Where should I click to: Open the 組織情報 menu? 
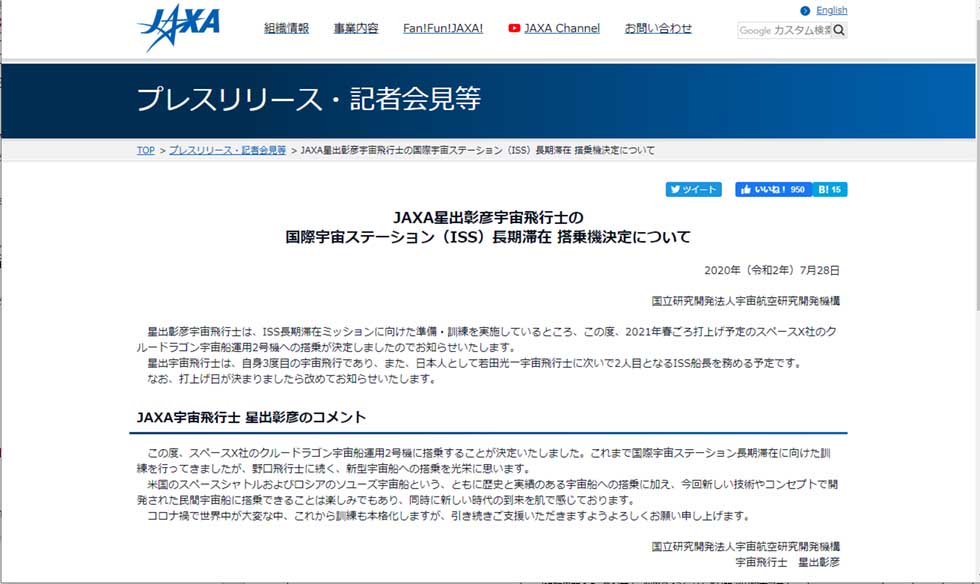286,28
